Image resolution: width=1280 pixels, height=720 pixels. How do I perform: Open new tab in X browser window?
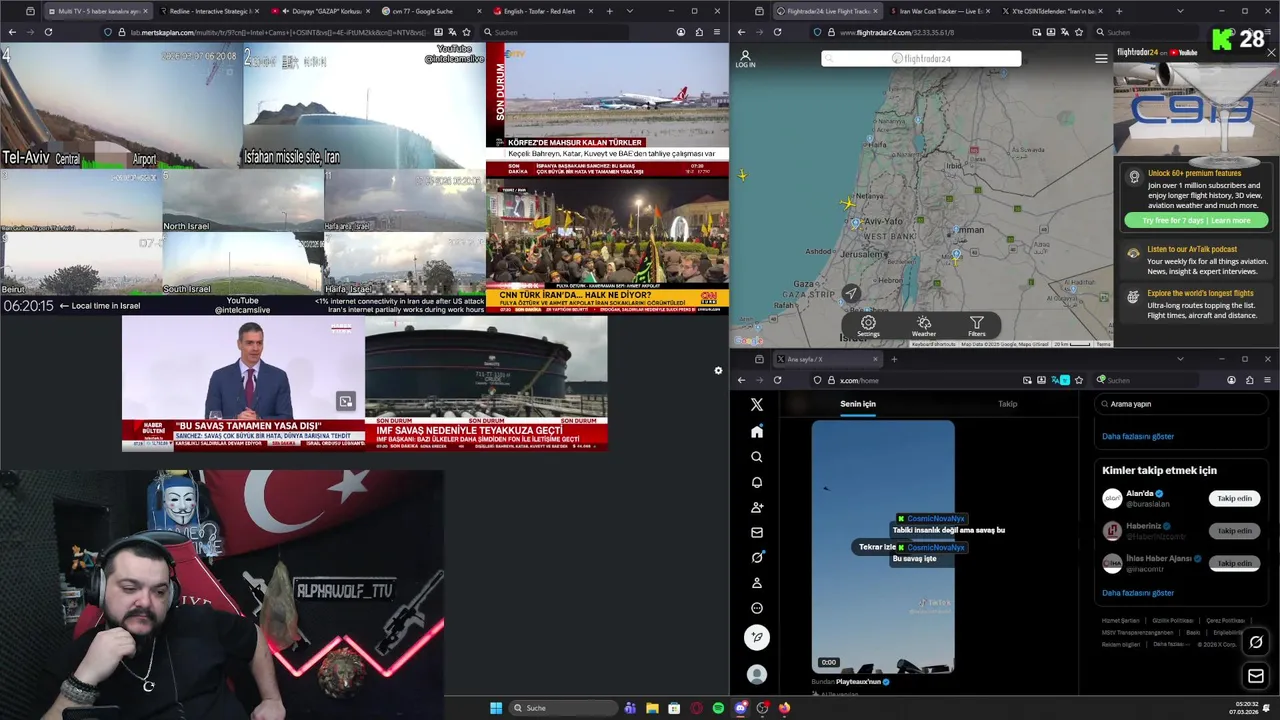point(894,359)
